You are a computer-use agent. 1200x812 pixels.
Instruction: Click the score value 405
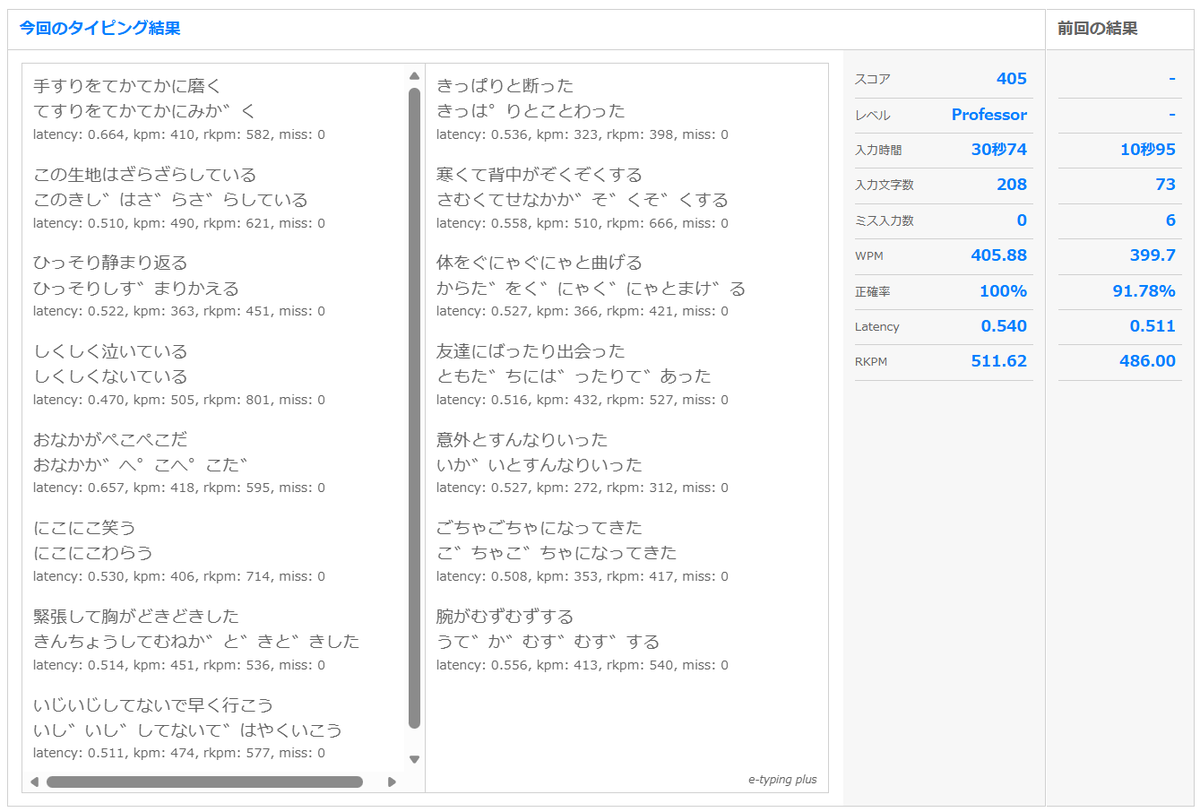1011,79
